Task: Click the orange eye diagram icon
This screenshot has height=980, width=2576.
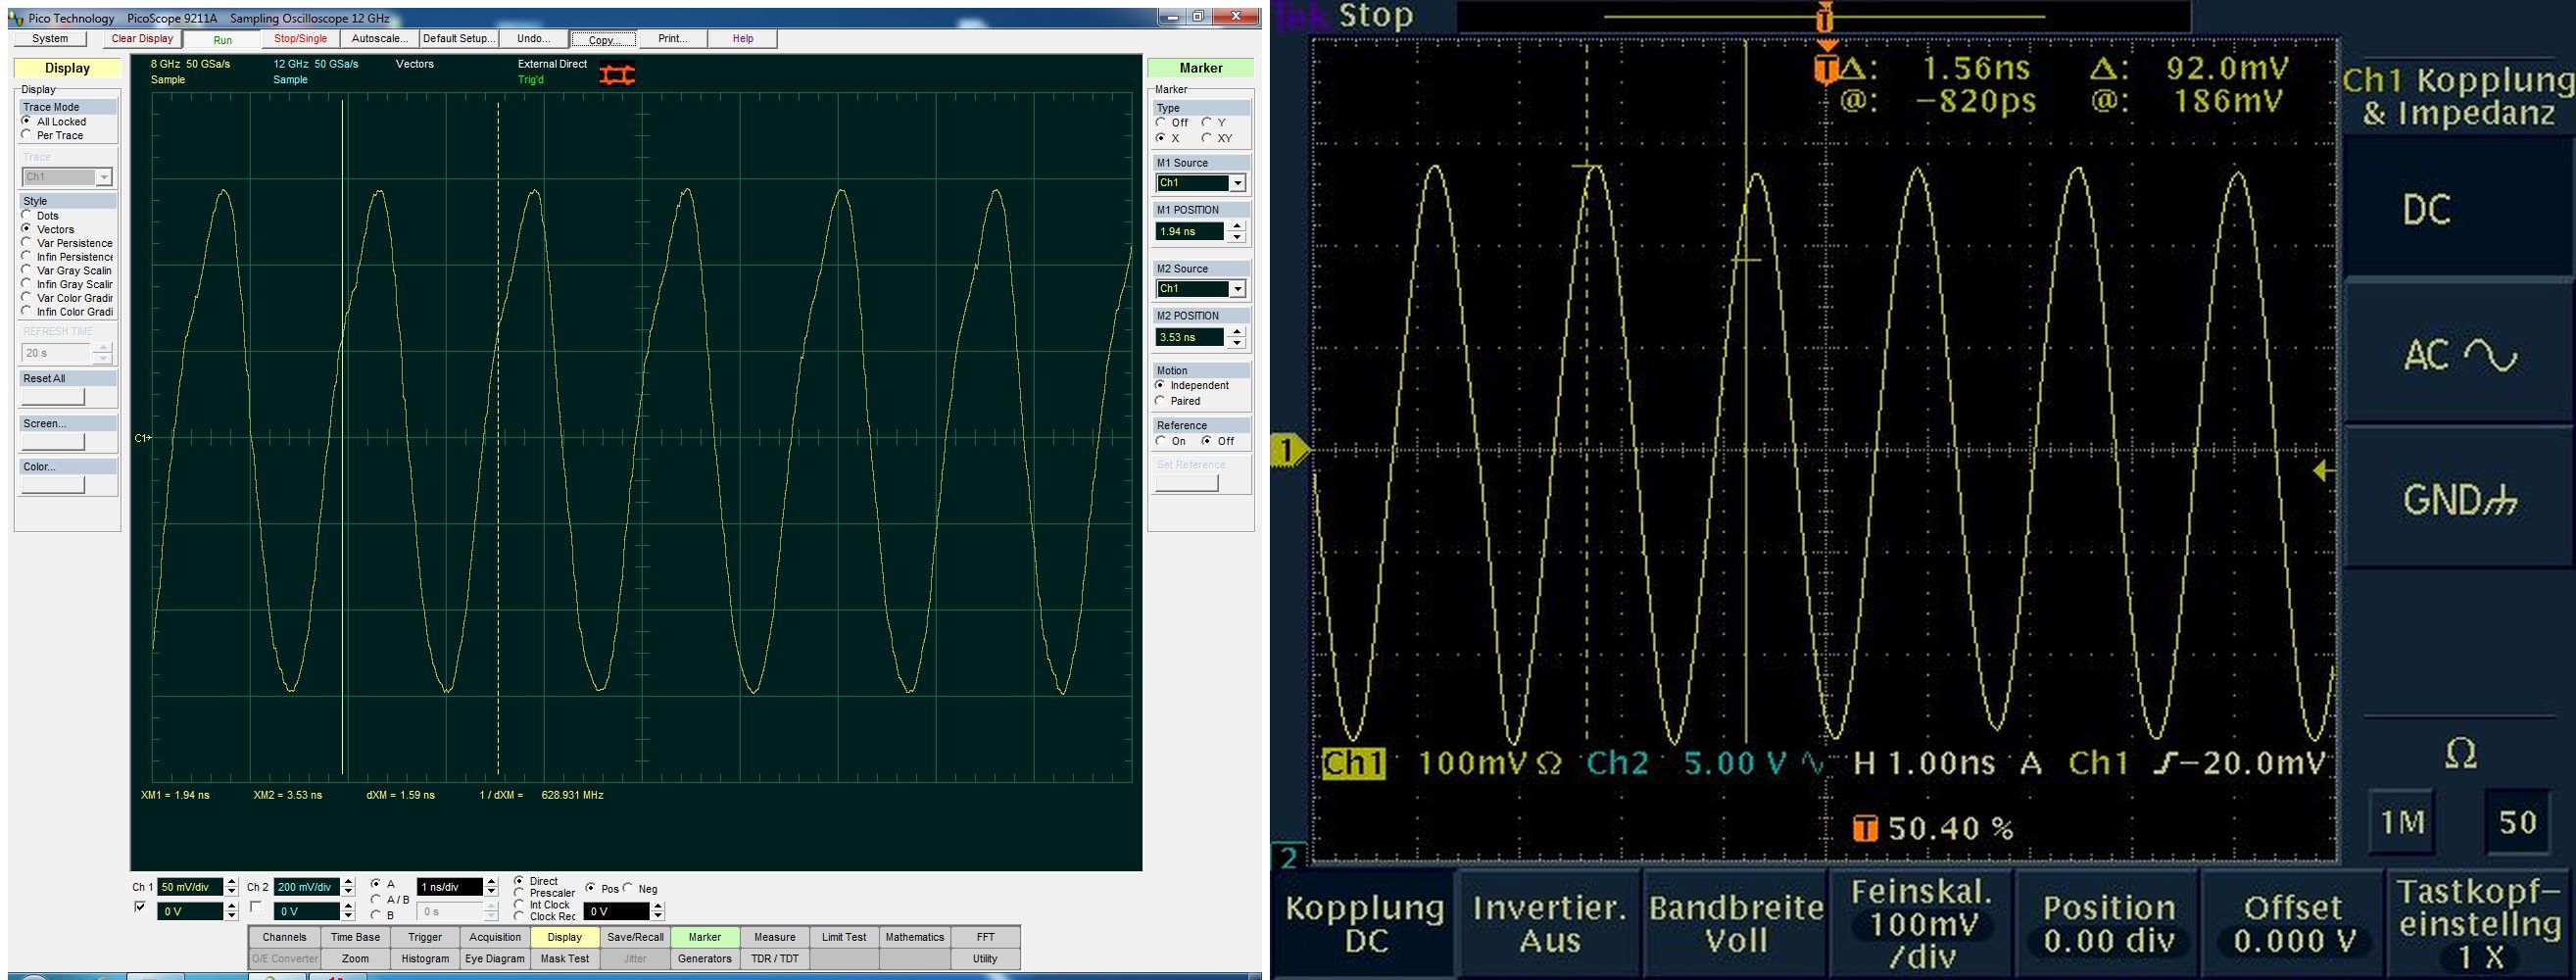Action: [617, 75]
